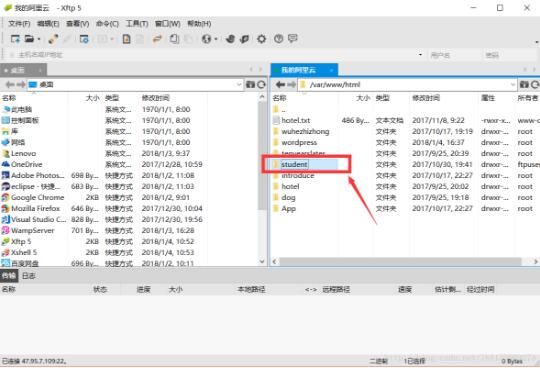The height and width of the screenshot is (368, 540).
Task: Select the introduce remote folder
Action: pyautogui.click(x=298, y=176)
